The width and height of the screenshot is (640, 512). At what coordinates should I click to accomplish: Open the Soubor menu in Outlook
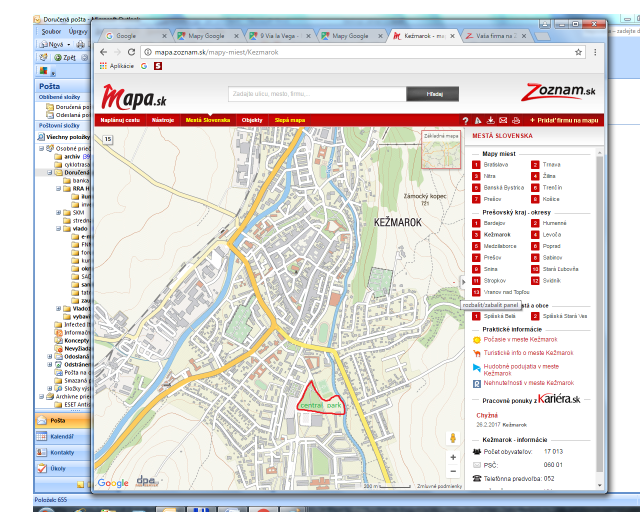[51, 31]
